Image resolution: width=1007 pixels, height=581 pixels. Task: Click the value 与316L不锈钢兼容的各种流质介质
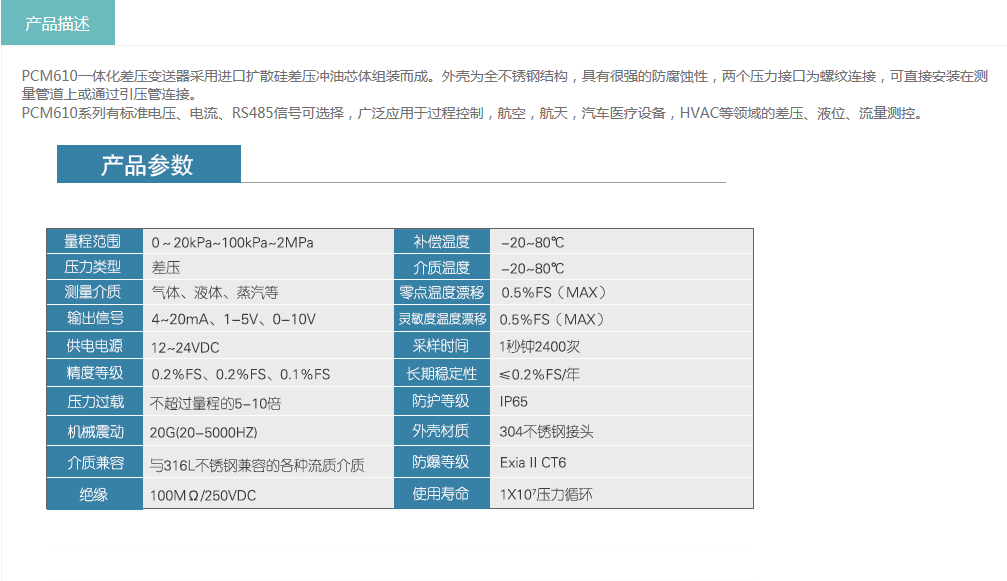click(257, 465)
